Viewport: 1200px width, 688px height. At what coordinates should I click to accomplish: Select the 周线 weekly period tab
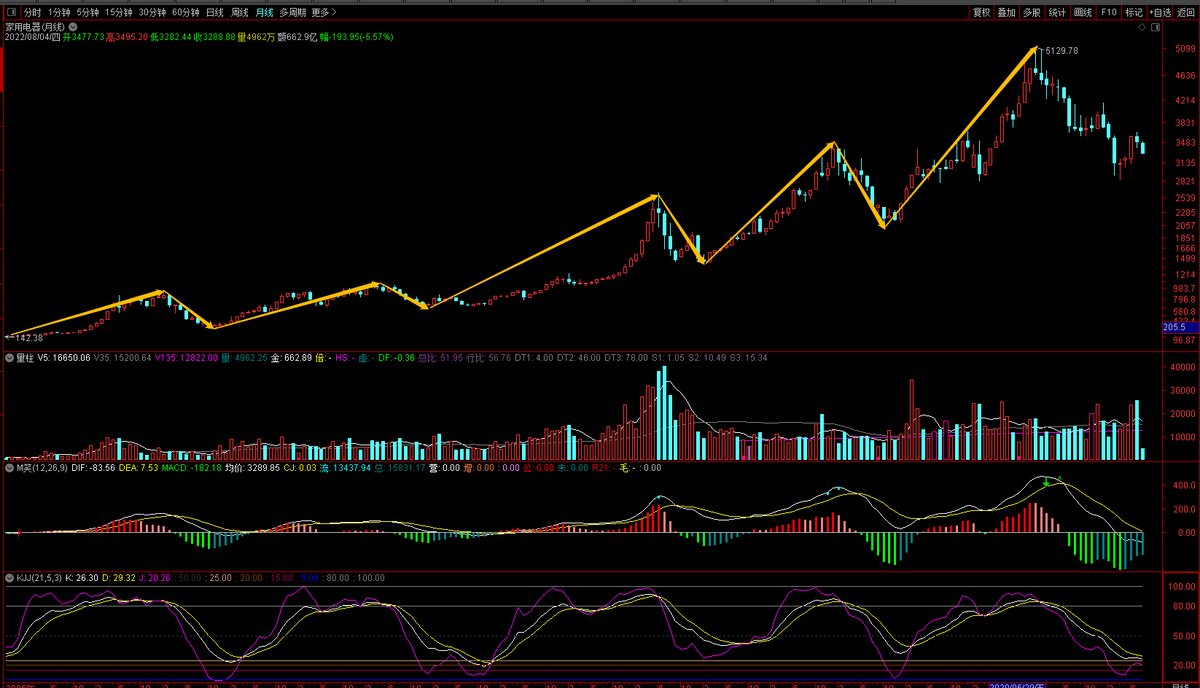point(240,12)
